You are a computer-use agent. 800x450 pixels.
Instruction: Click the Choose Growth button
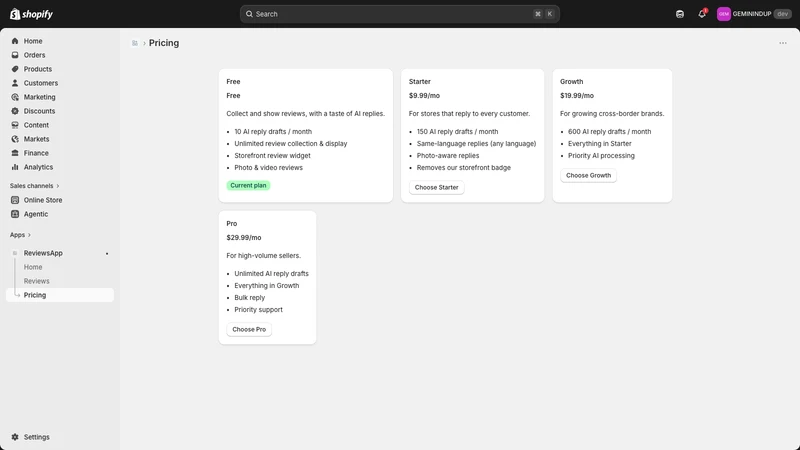(x=588, y=175)
